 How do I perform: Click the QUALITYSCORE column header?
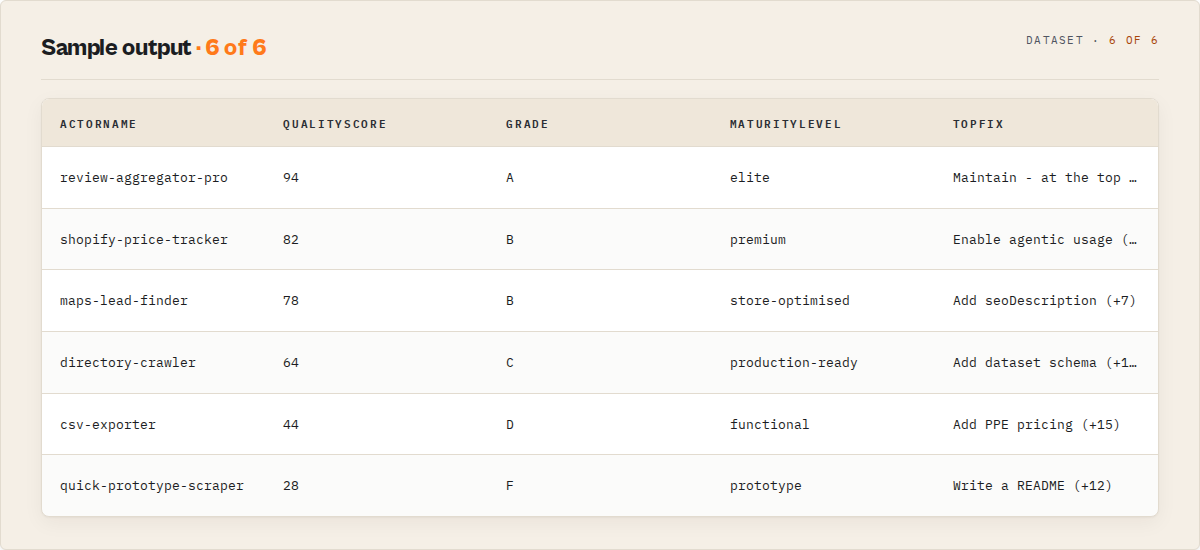tap(334, 124)
